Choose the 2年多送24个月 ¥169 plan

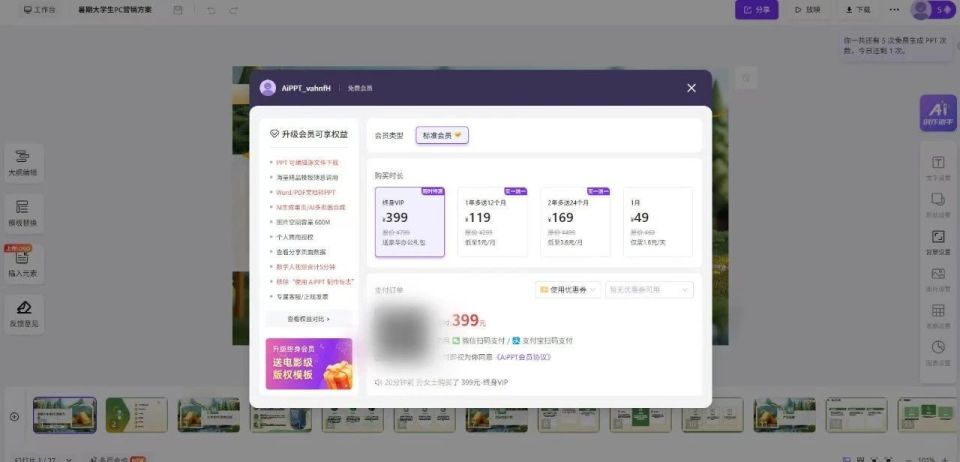click(x=575, y=222)
